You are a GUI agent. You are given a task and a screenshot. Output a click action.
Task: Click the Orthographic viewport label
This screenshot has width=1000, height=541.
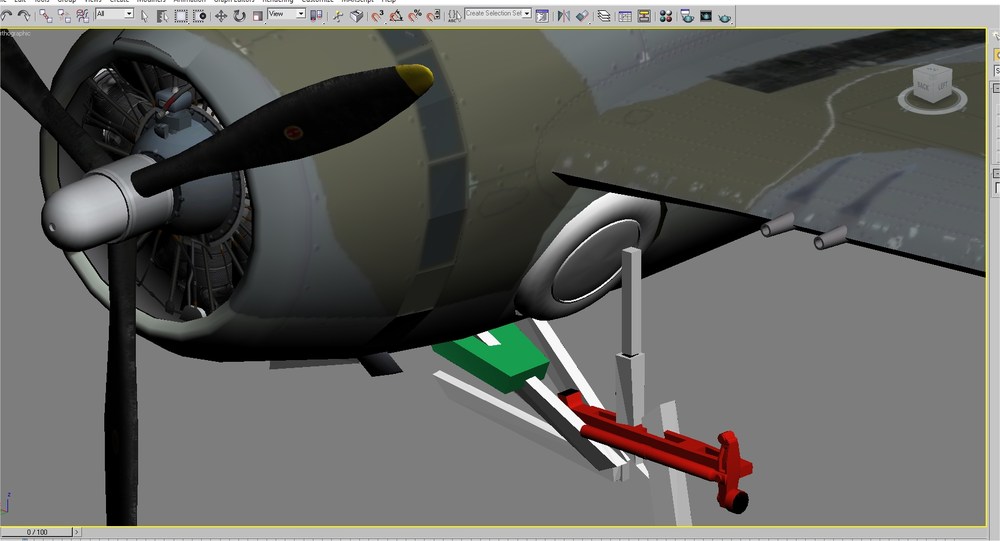click(14, 34)
